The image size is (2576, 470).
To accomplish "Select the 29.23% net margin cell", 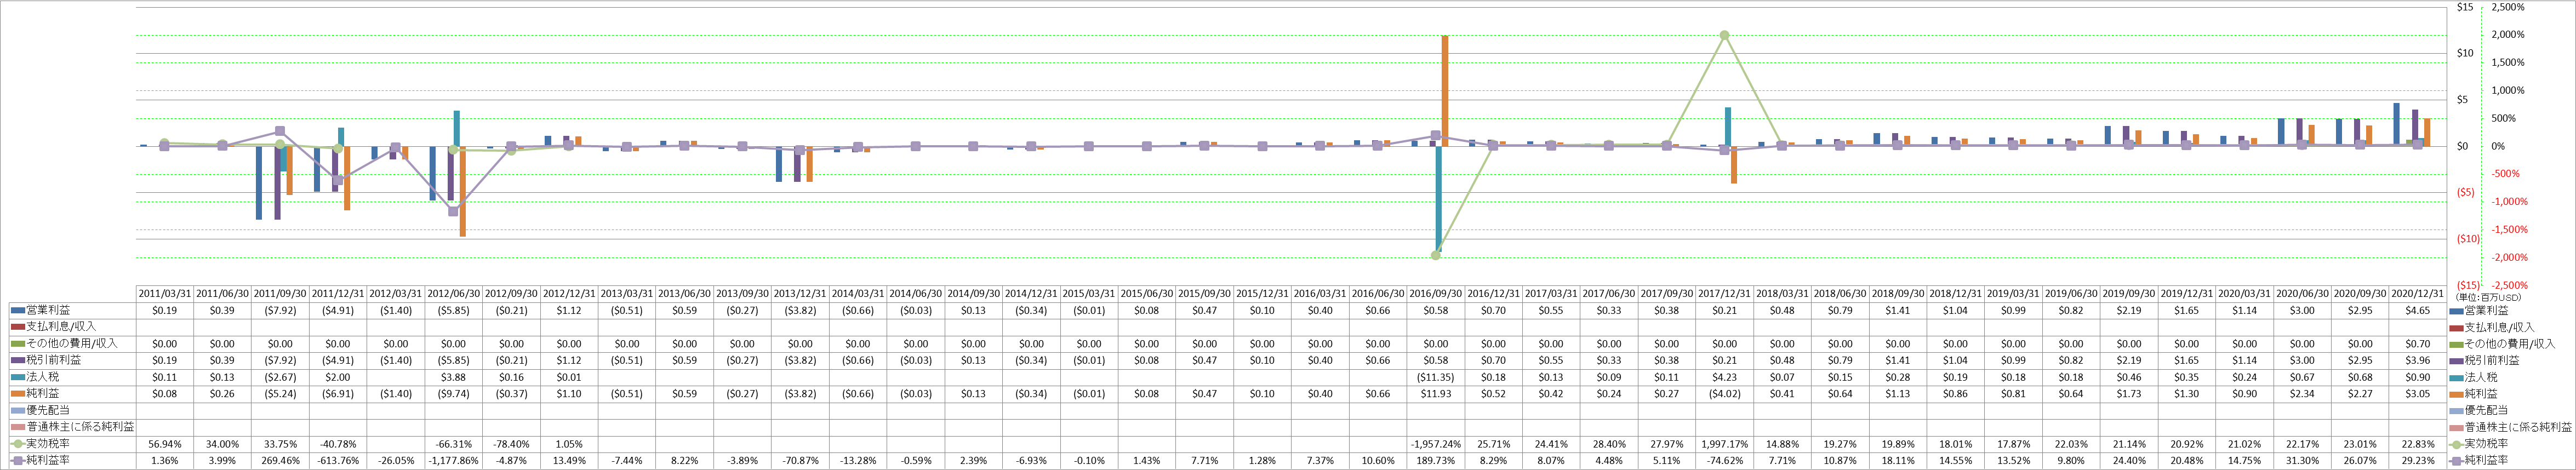I will pos(2418,461).
